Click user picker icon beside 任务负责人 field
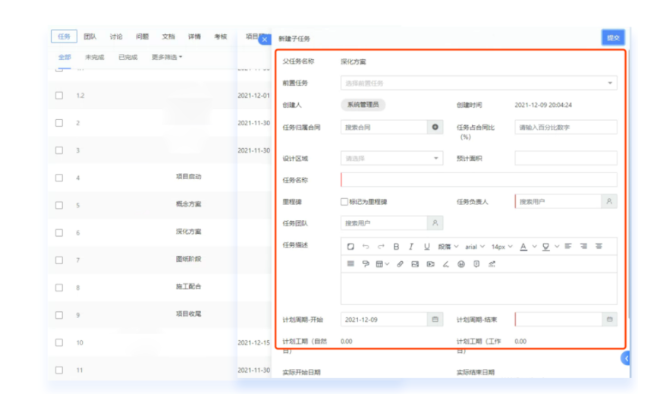Viewport: 666px width, 412px height. pyautogui.click(x=609, y=201)
